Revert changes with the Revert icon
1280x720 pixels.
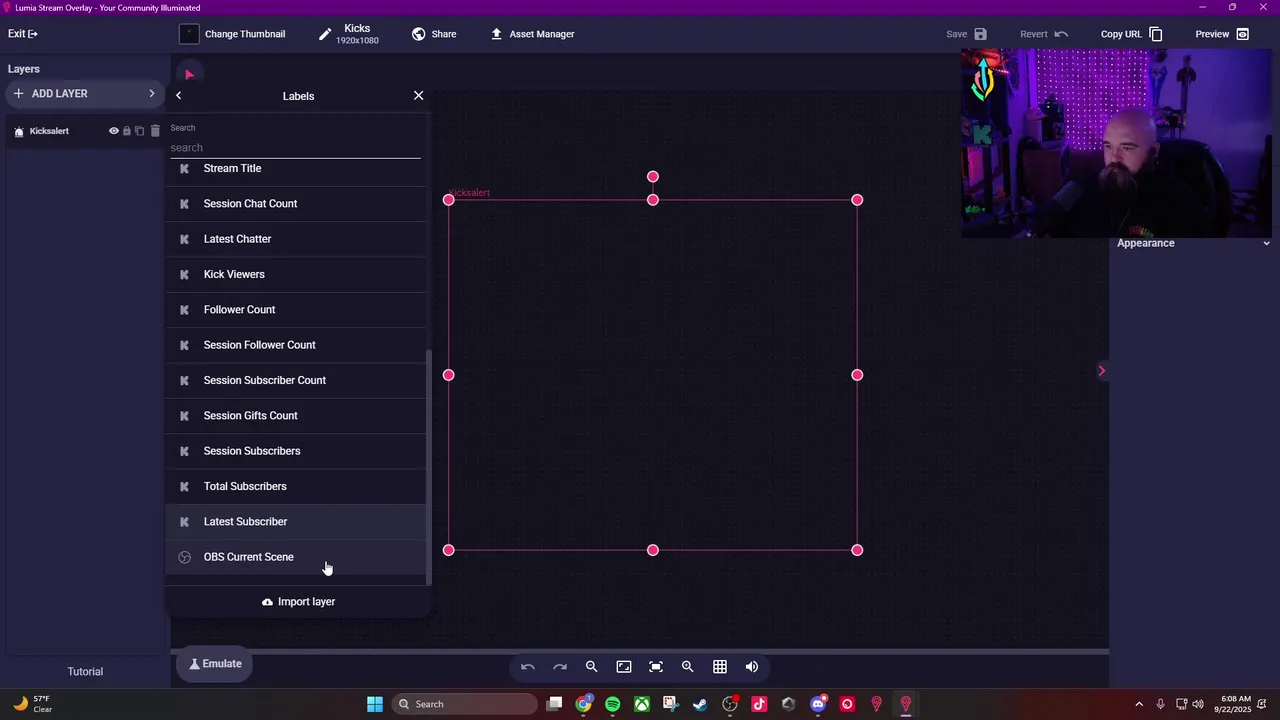pos(1061,34)
